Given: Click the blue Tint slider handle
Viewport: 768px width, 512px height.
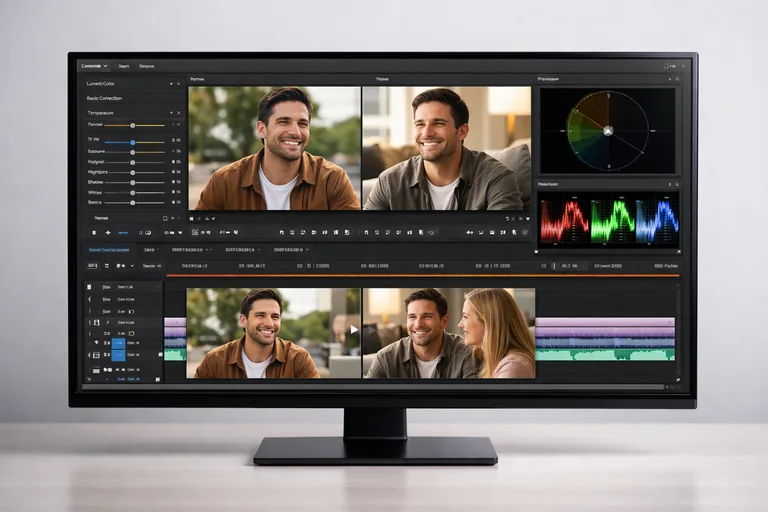Looking at the screenshot, I should pos(132,142).
